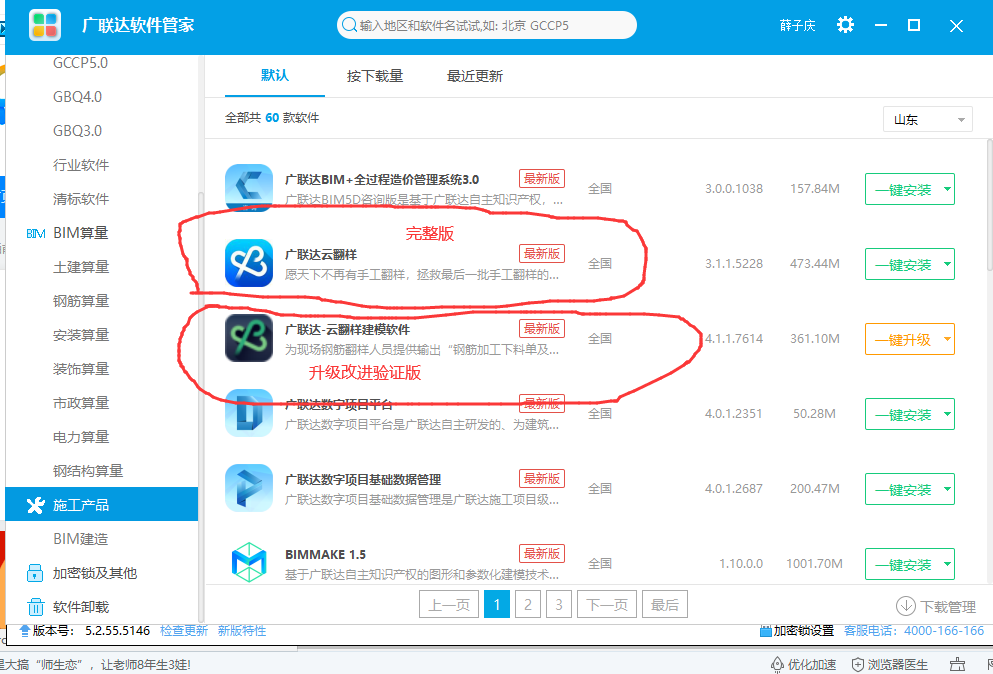The image size is (993, 674).
Task: Click the 客服电话 4000-166-166 link
Action: (914, 631)
